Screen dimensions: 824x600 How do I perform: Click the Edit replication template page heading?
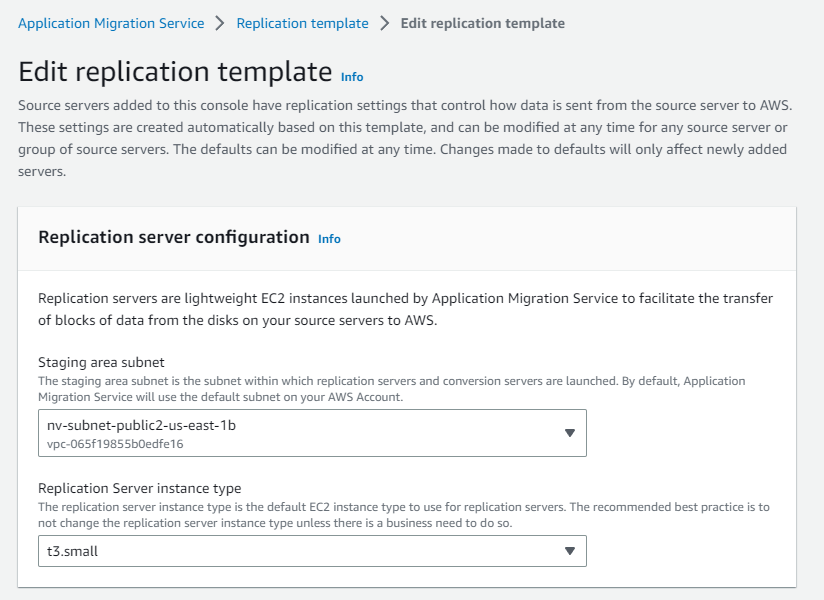click(x=175, y=72)
